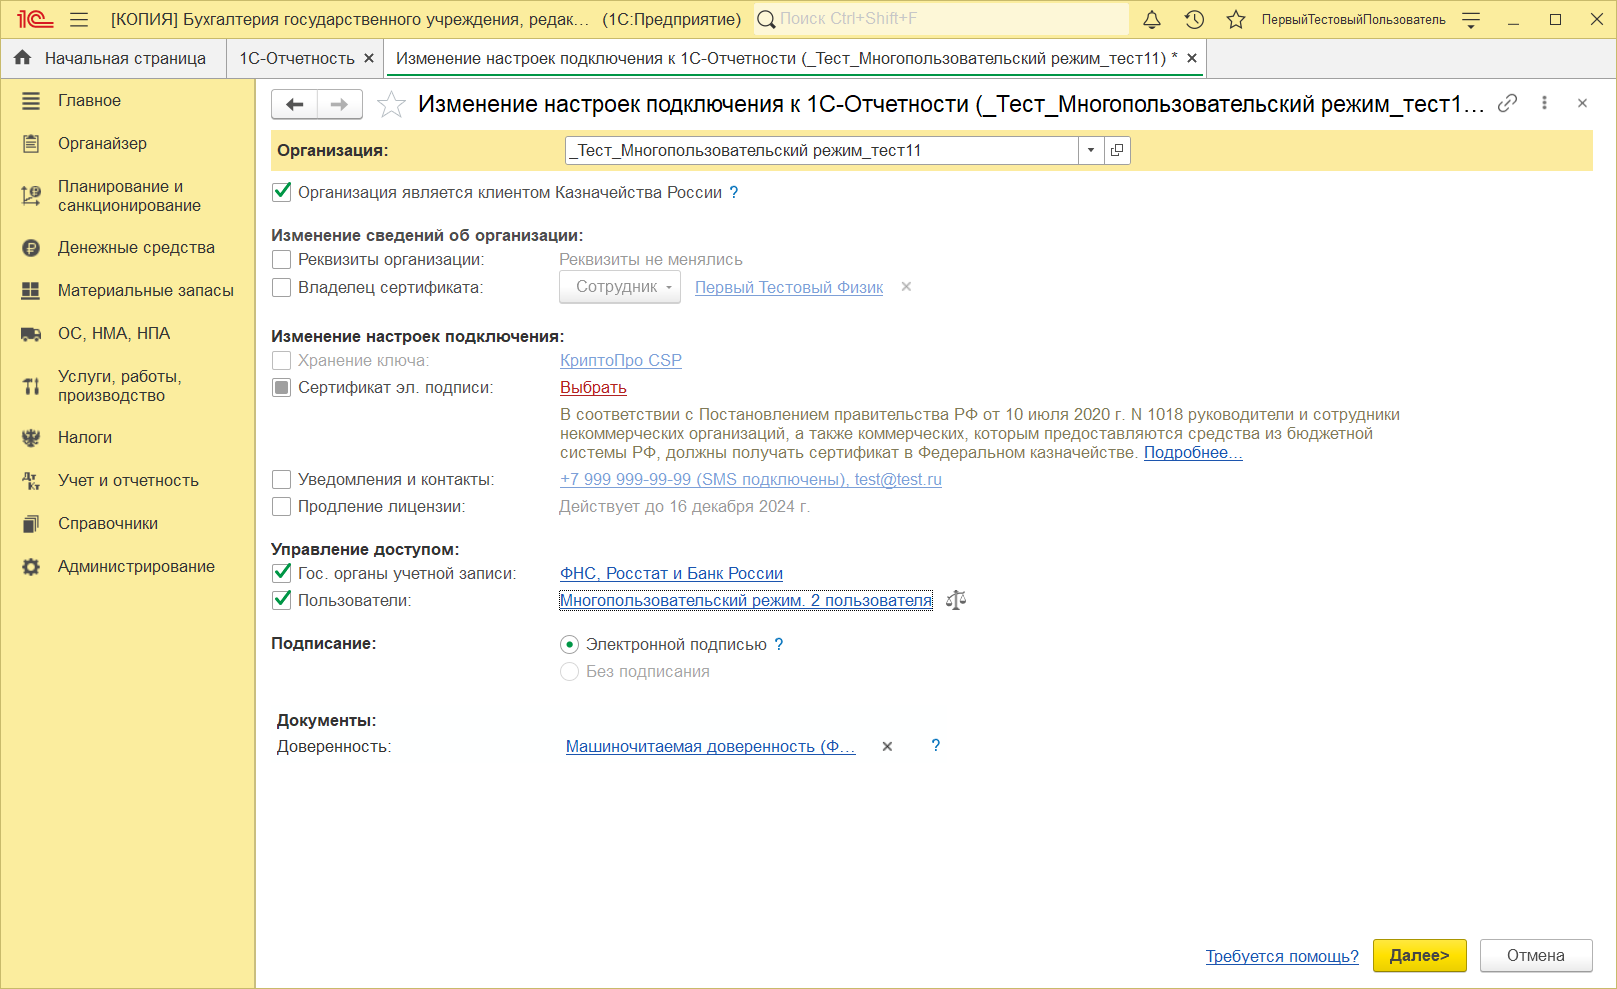The image size is (1617, 989).
Task: Open КриптоПро CSP link
Action: tap(621, 360)
